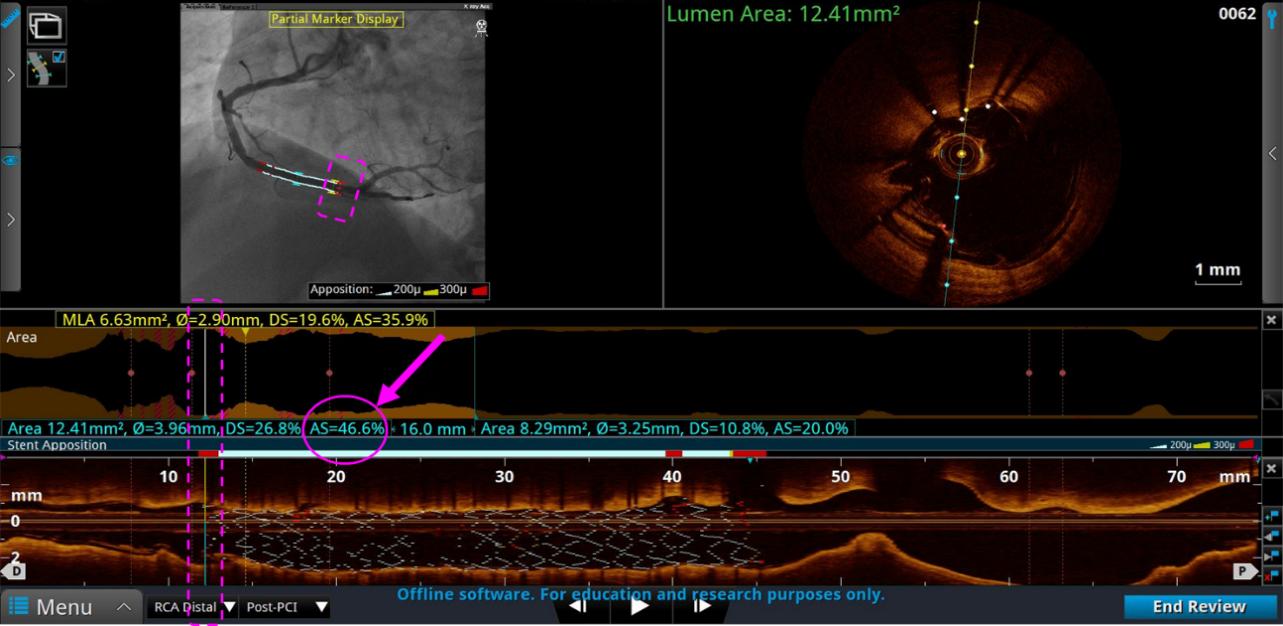Screen dimensions: 1283x626
Task: Jump to next bookmark flag
Action: tap(1272, 556)
